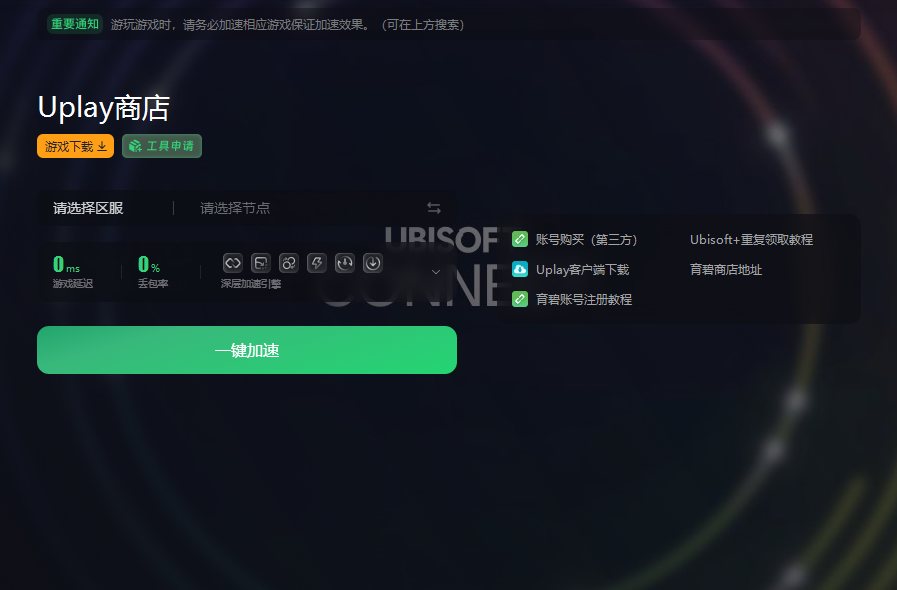Click the download-arrow circle engine icon

[x=373, y=263]
